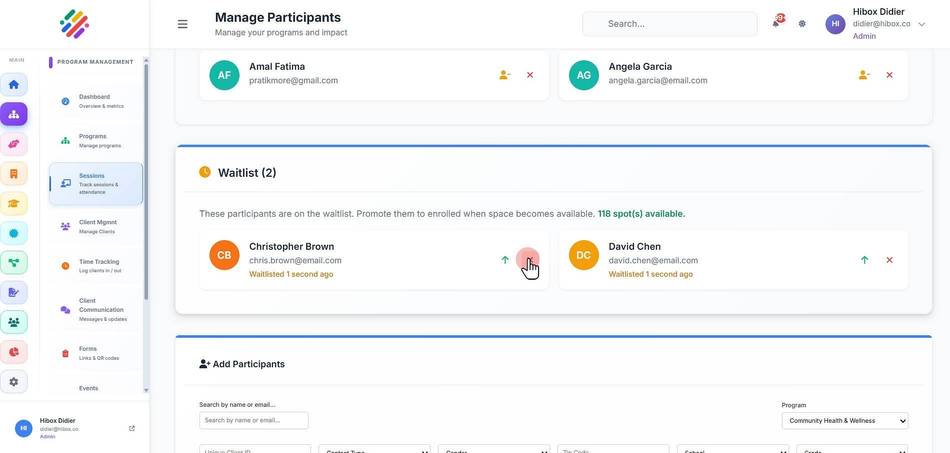The width and height of the screenshot is (950, 453).
Task: Click the home icon in left rail
Action: 14,85
